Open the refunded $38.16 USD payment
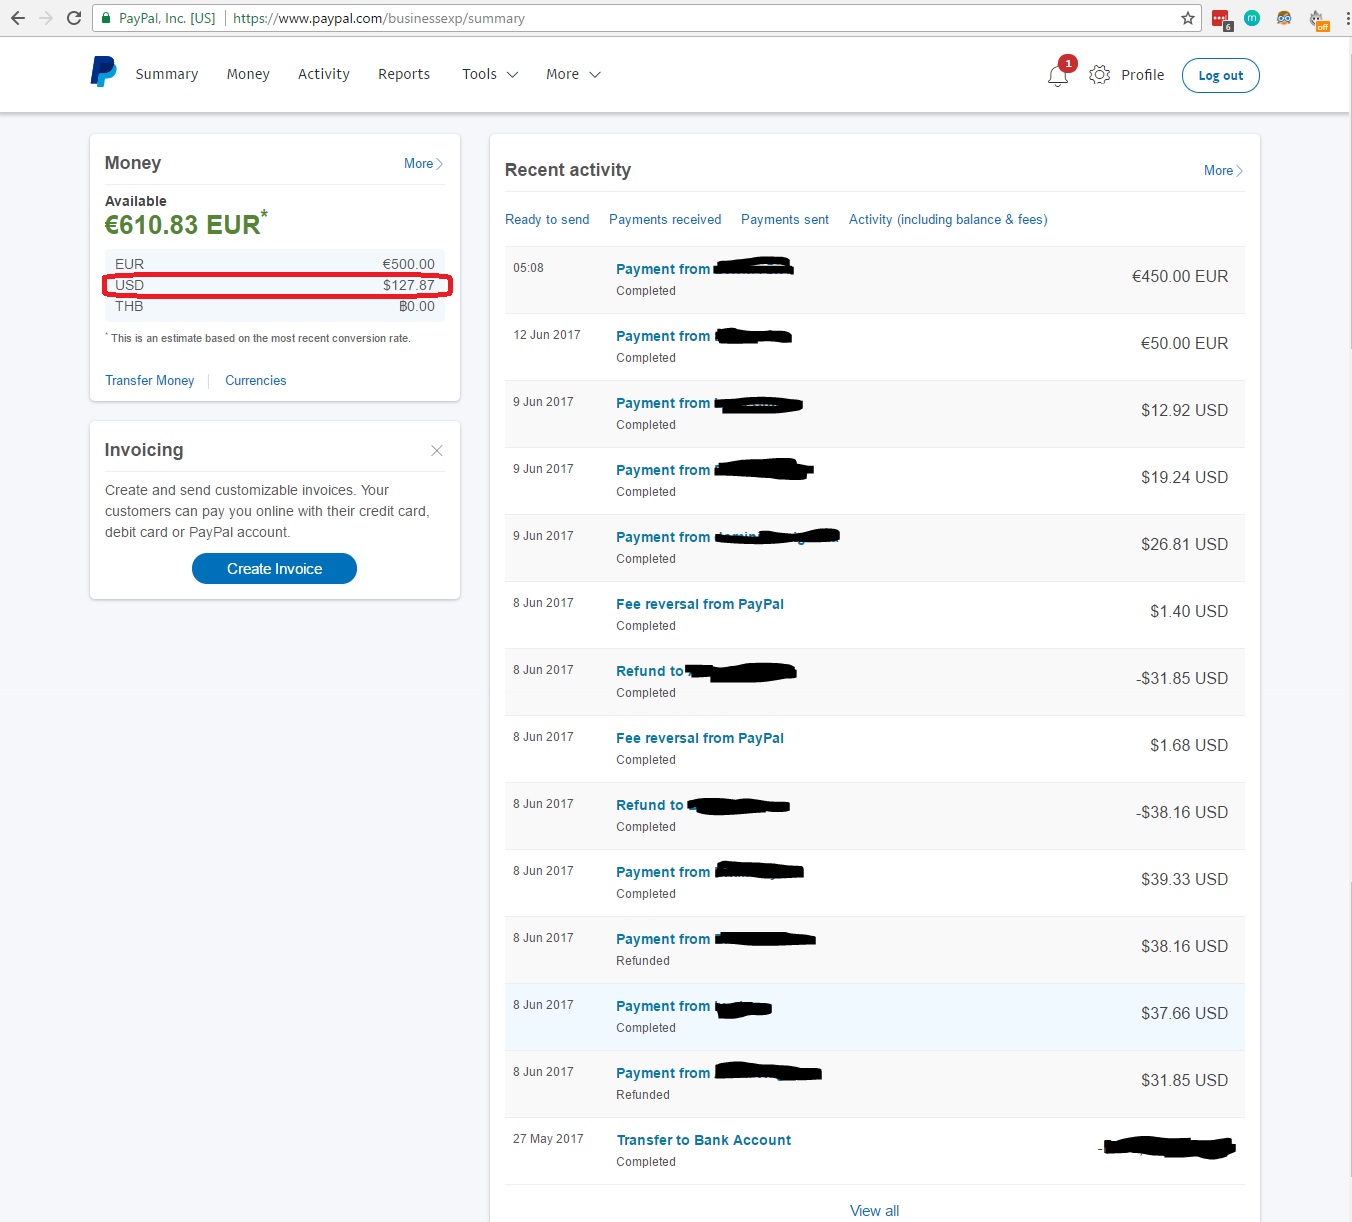Image resolution: width=1352 pixels, height=1222 pixels. 875,950
